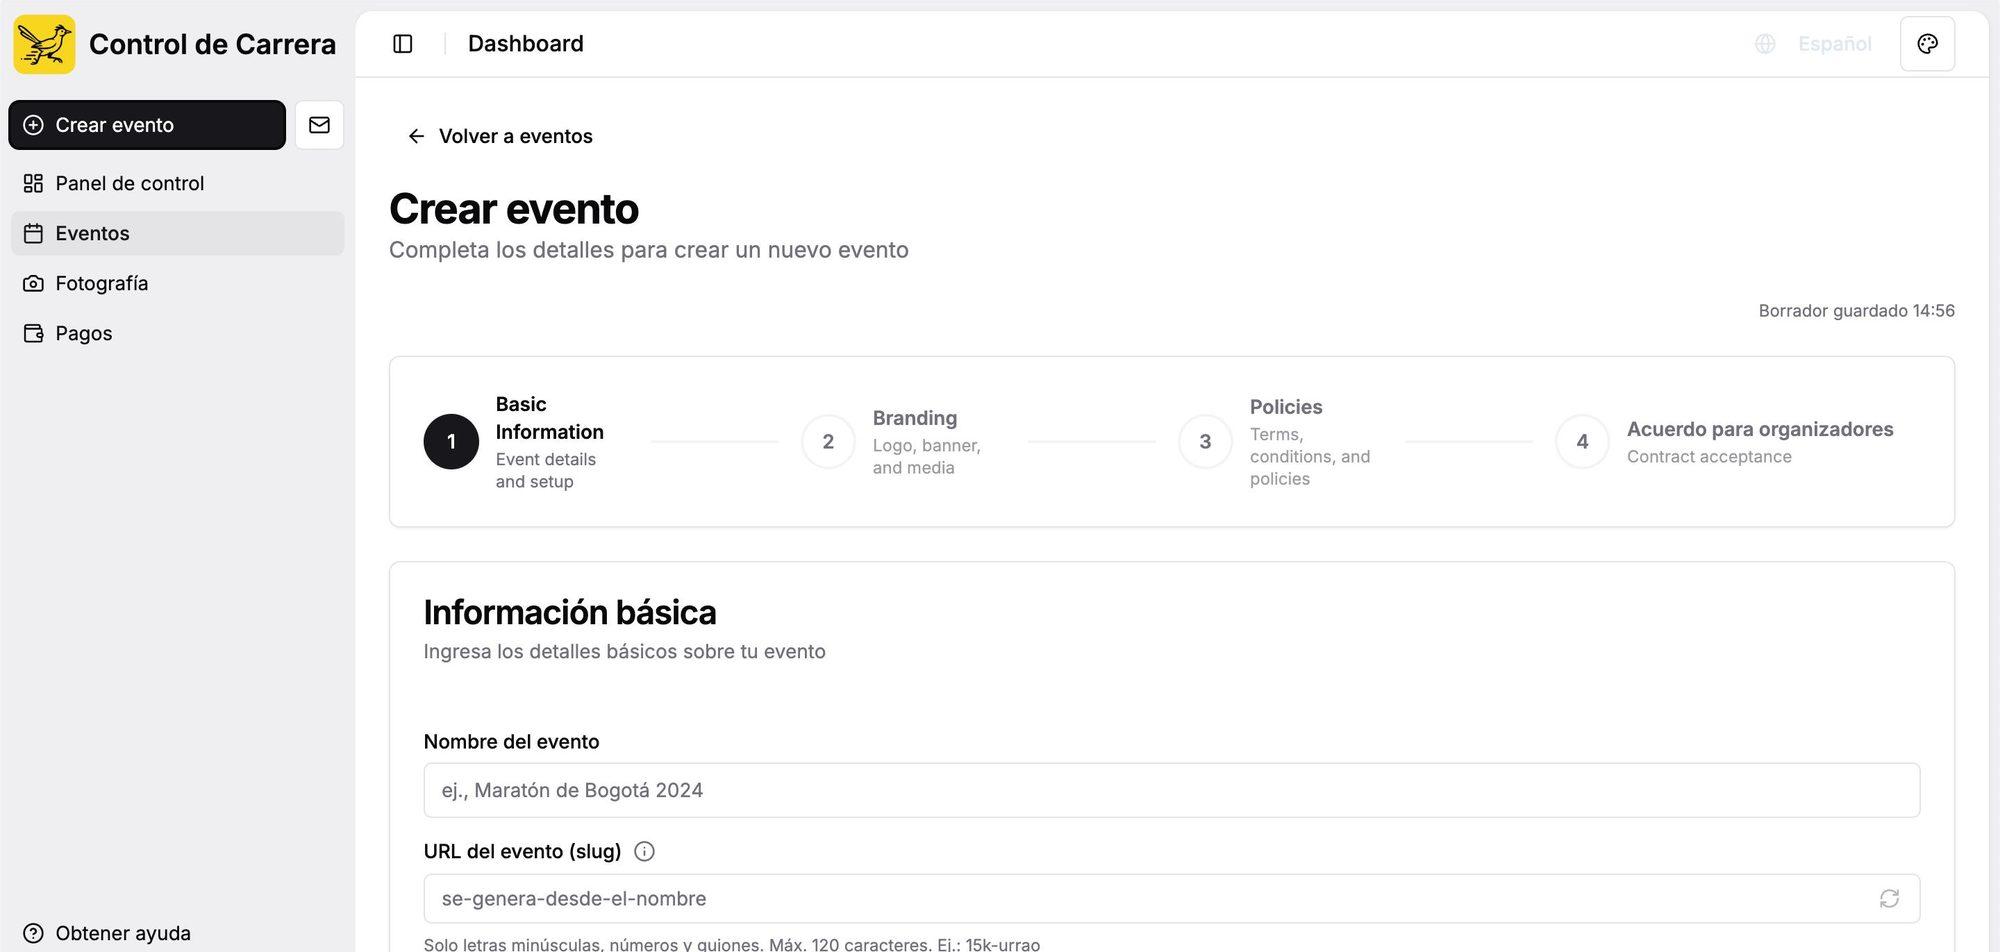Click the Dashboard breadcrumb title
This screenshot has height=952, width=2000.
526,44
